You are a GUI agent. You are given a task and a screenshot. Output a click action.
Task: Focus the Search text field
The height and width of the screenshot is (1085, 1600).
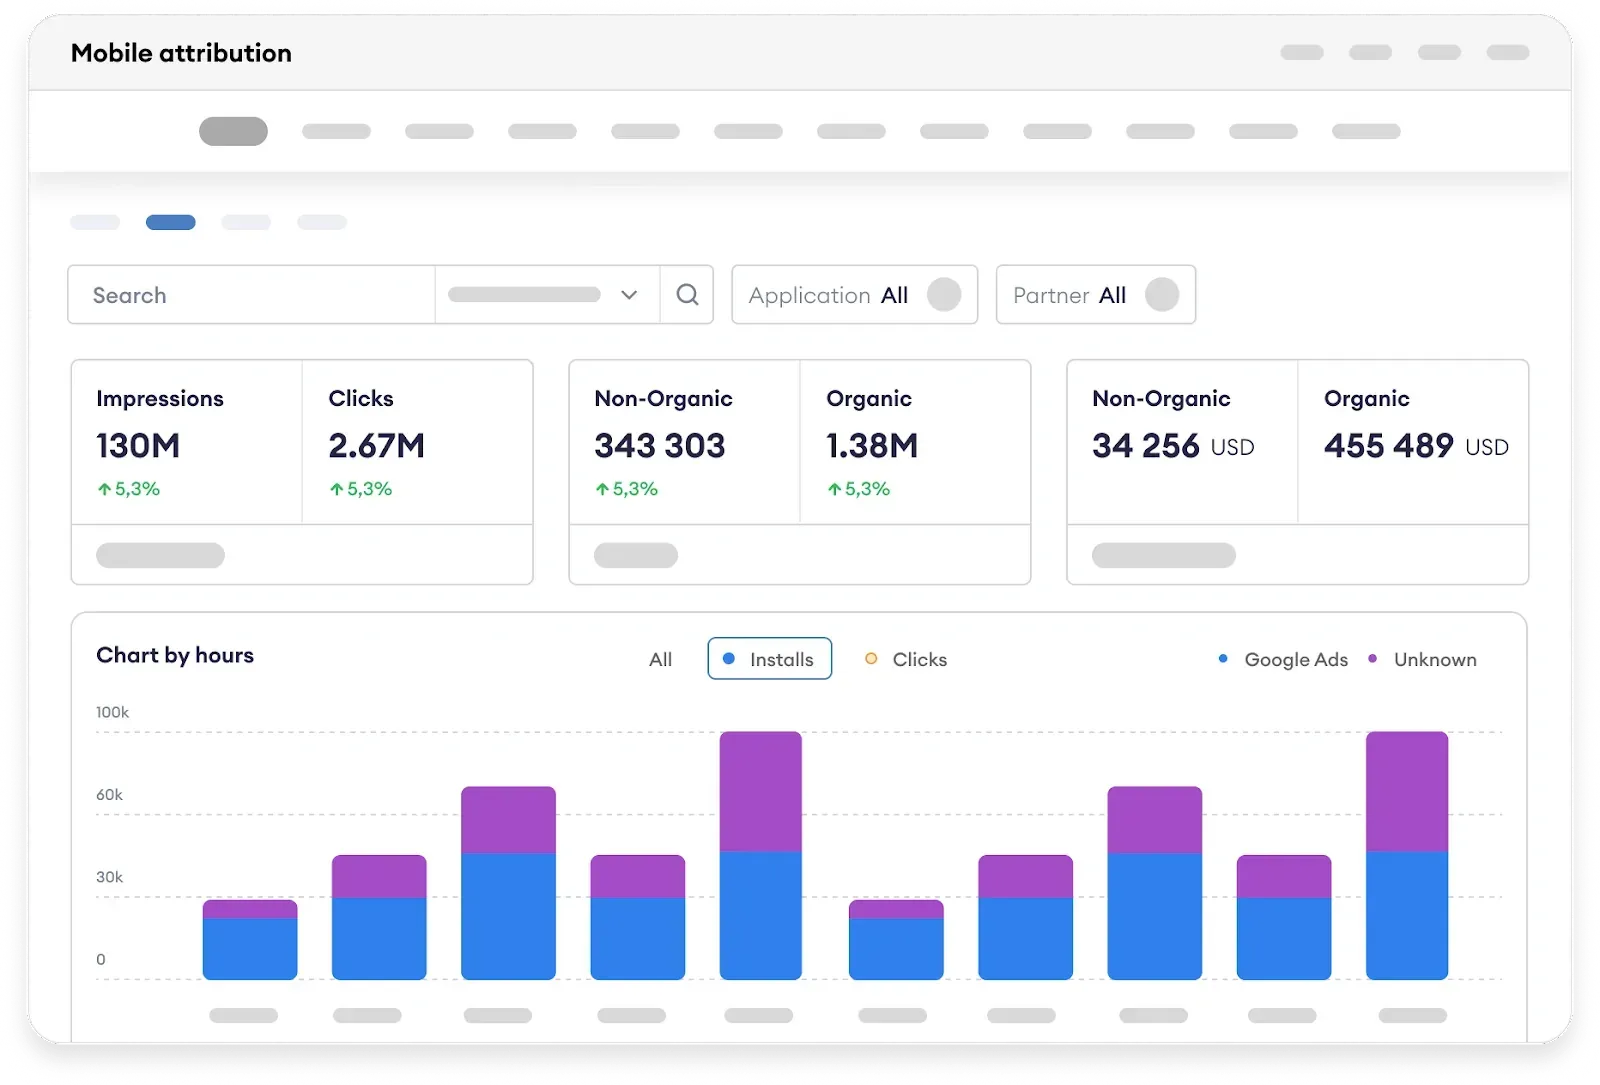[x=250, y=295]
